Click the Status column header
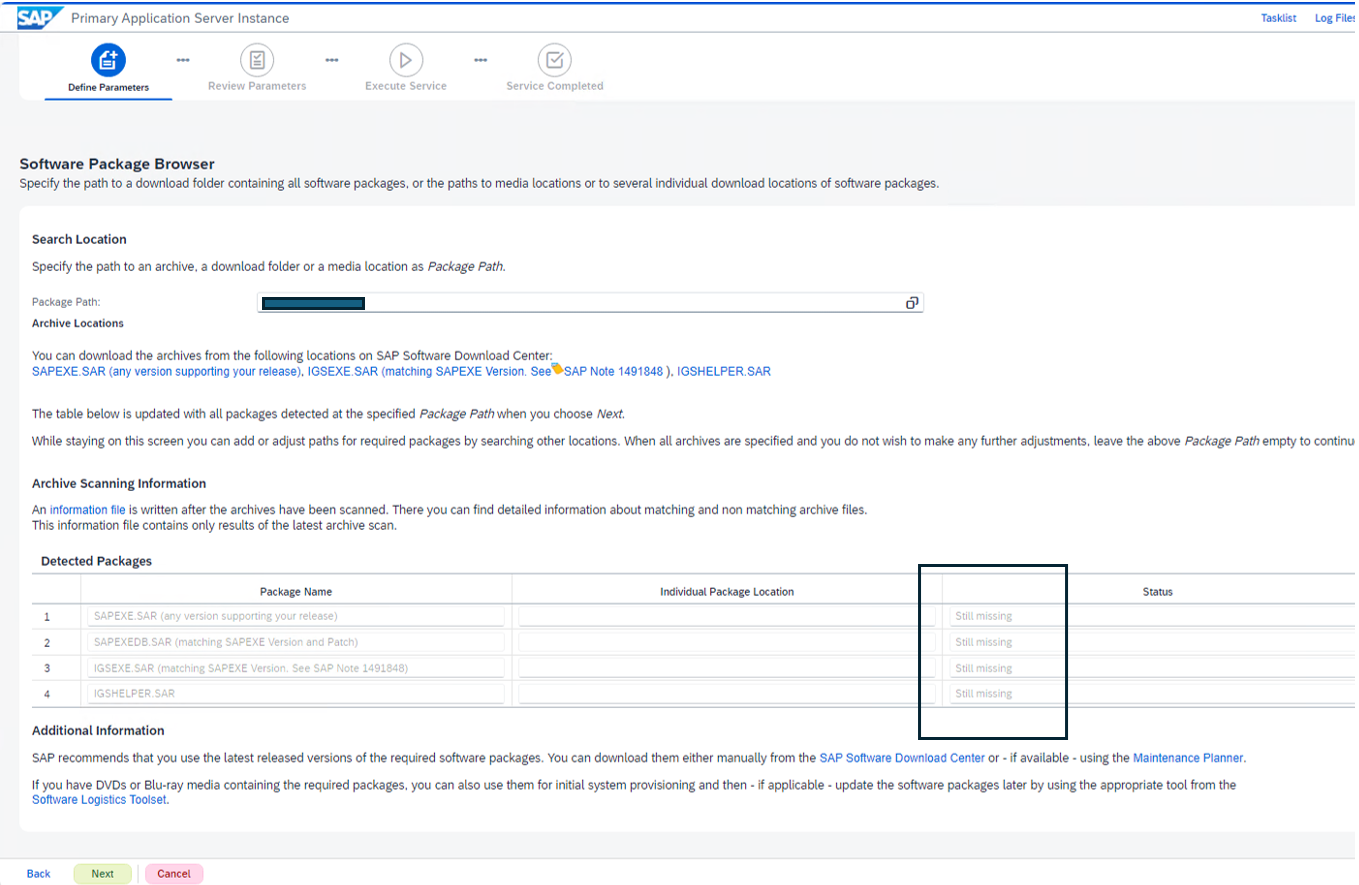 coord(1158,592)
